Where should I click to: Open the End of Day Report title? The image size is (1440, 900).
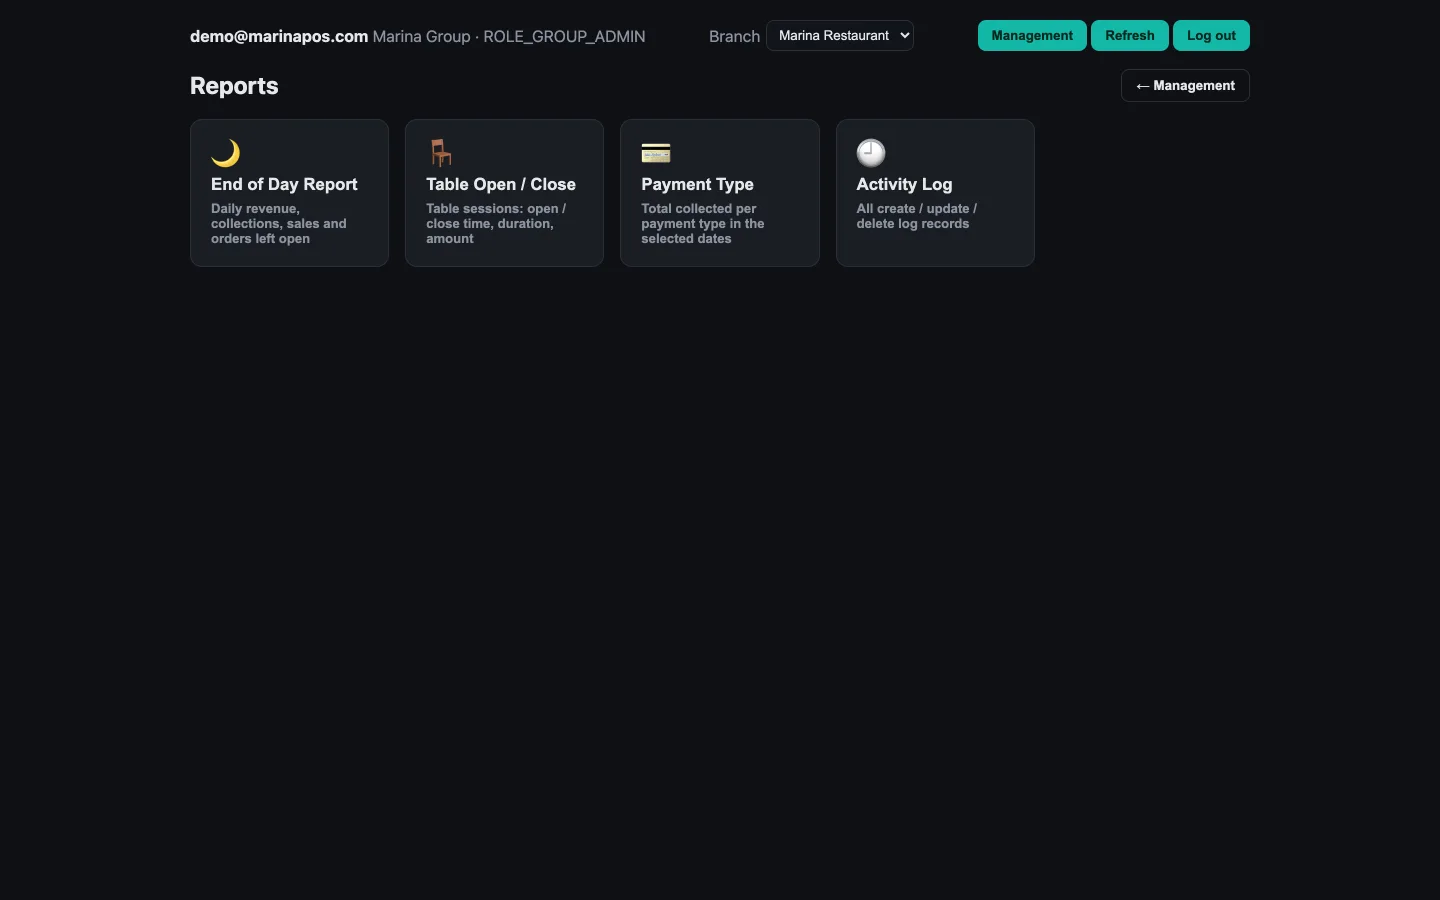click(284, 184)
